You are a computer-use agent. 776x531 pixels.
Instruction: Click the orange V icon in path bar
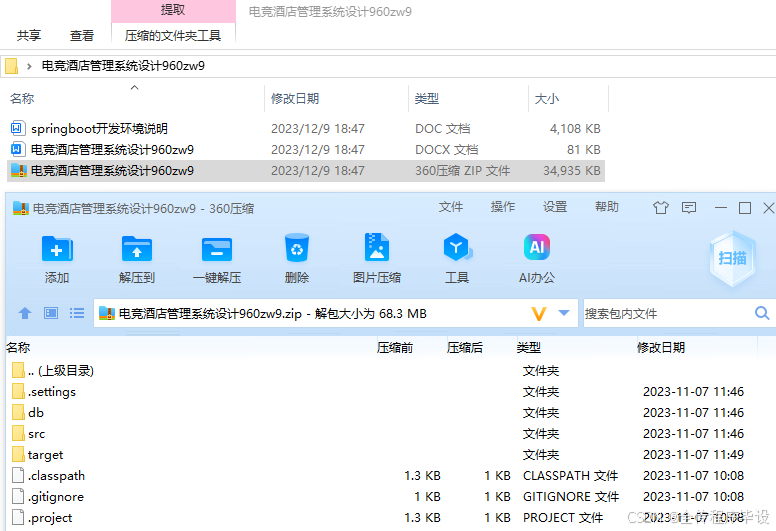tap(538, 314)
